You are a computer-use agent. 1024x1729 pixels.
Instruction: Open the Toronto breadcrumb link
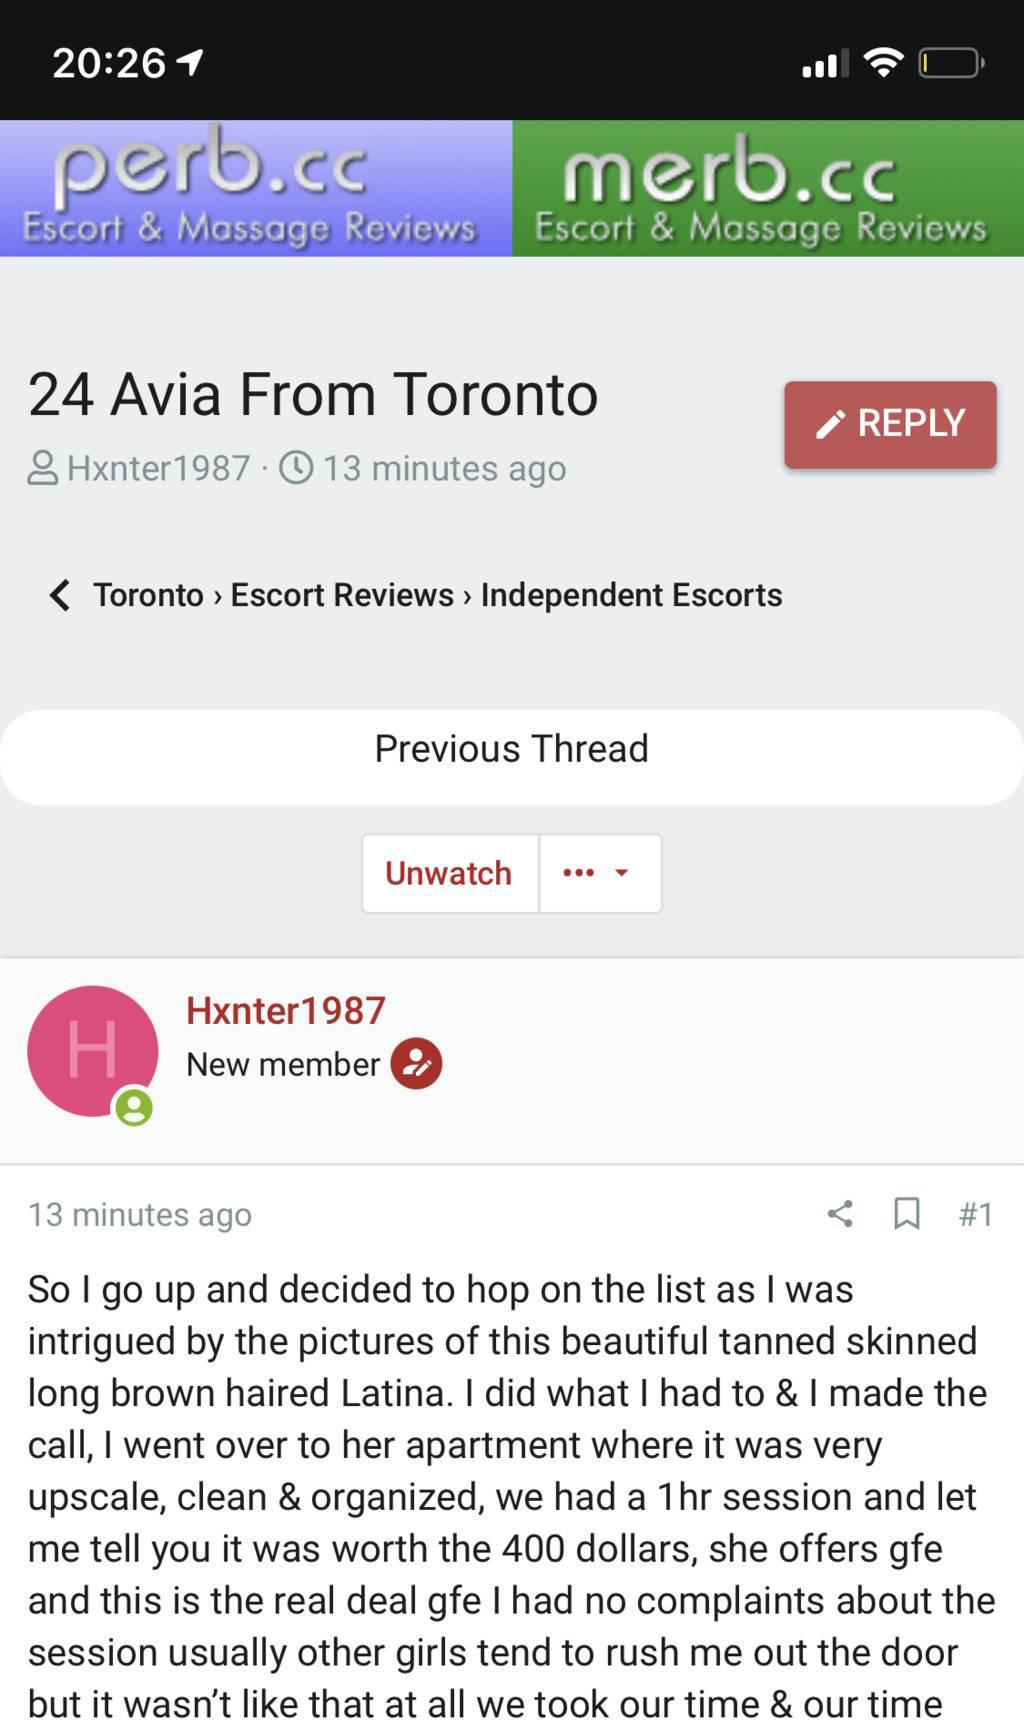click(x=148, y=595)
